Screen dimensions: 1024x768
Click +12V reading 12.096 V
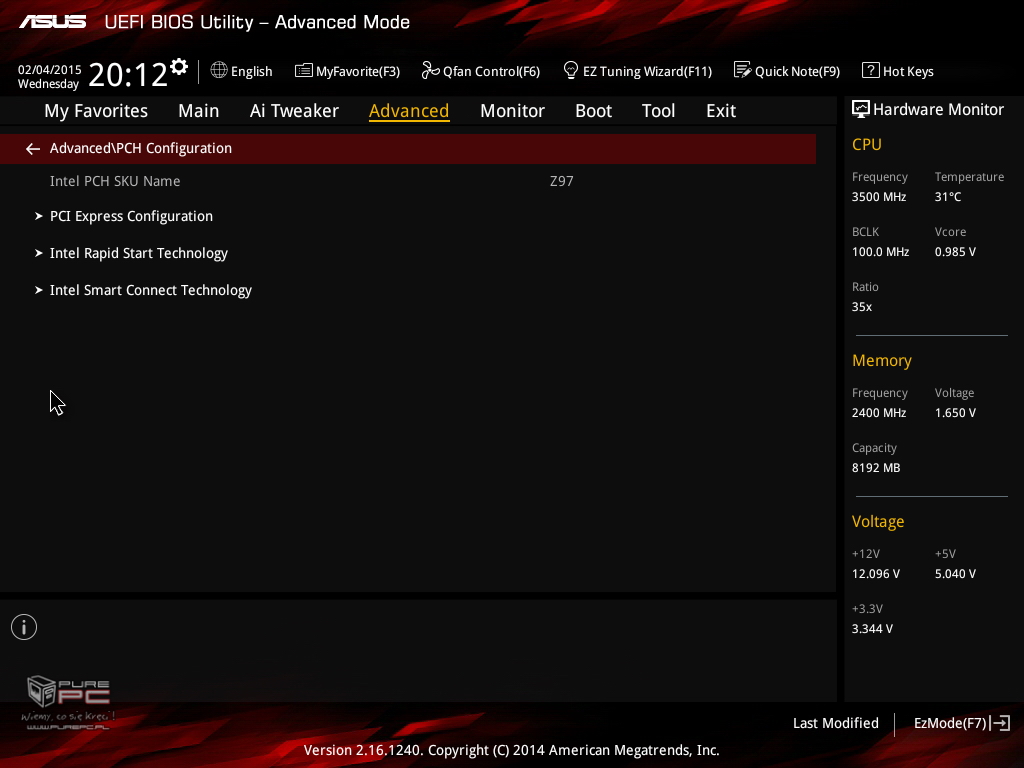876,573
